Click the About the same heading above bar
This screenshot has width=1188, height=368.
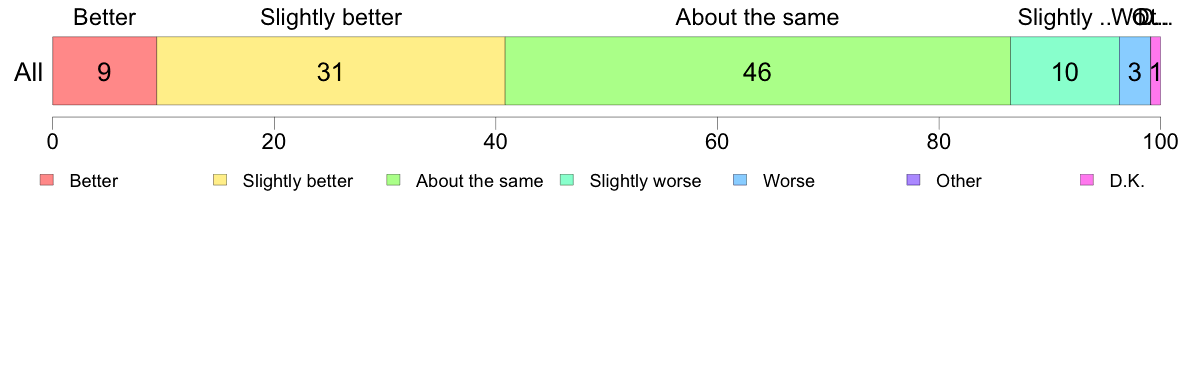(x=758, y=17)
